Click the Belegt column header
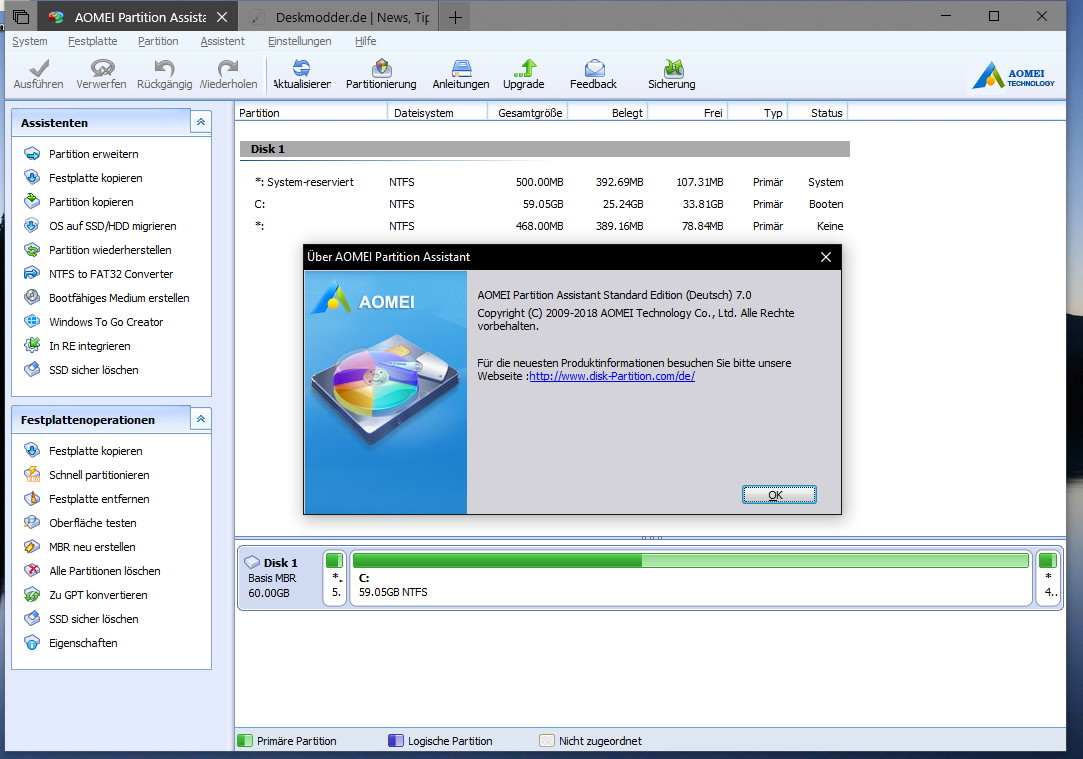Image resolution: width=1083 pixels, height=759 pixels. 608,113
